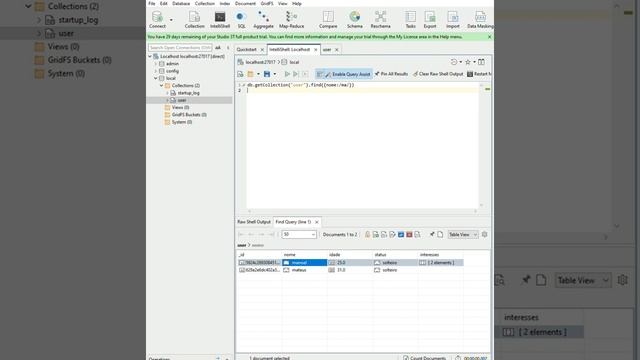This screenshot has width=640, height=360.
Task: Select the Views (0) folder
Action: click(180, 107)
